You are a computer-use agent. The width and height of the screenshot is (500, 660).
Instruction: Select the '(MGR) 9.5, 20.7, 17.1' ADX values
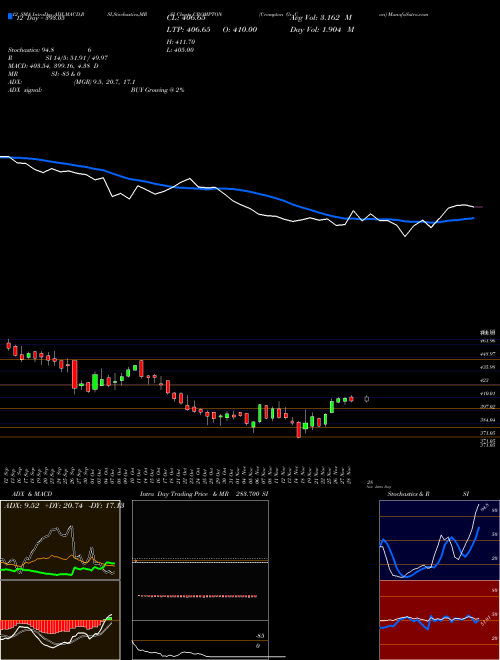(104, 82)
